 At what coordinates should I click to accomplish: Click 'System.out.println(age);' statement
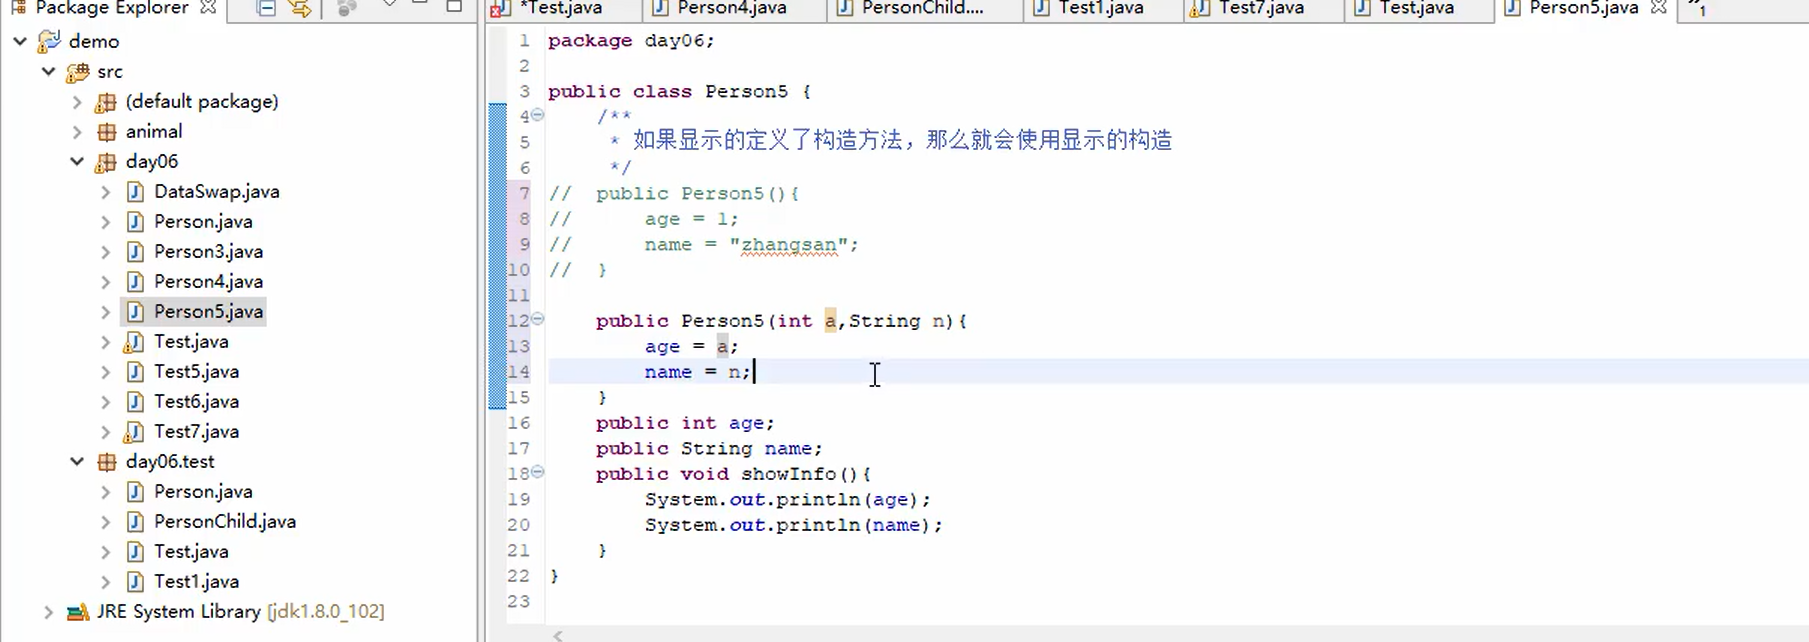(x=788, y=500)
